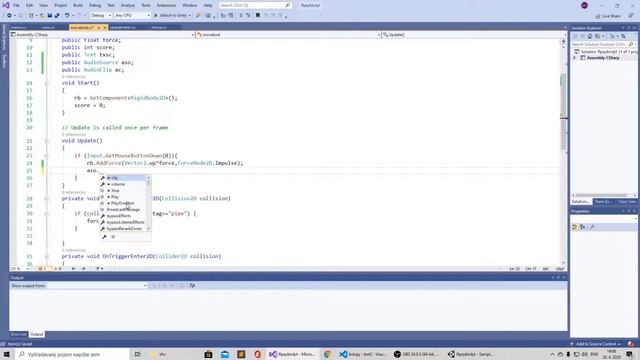Click the user account avatar
Image resolution: width=640 pixels, height=360 pixels.
(584, 5)
